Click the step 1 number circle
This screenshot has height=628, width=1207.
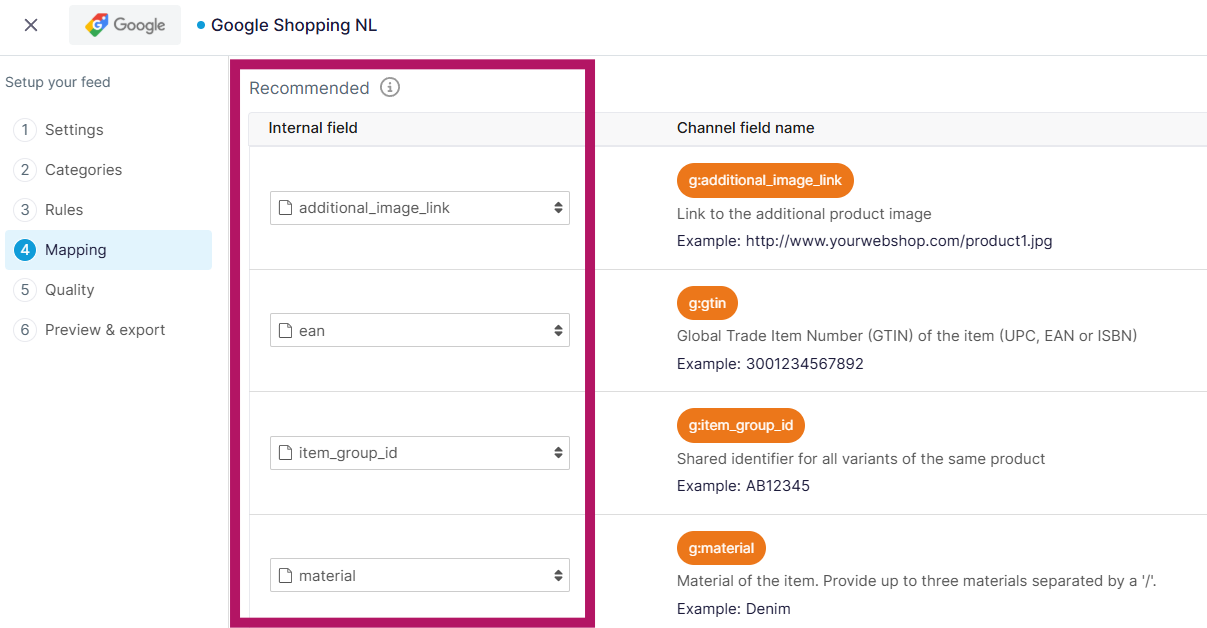[25, 130]
